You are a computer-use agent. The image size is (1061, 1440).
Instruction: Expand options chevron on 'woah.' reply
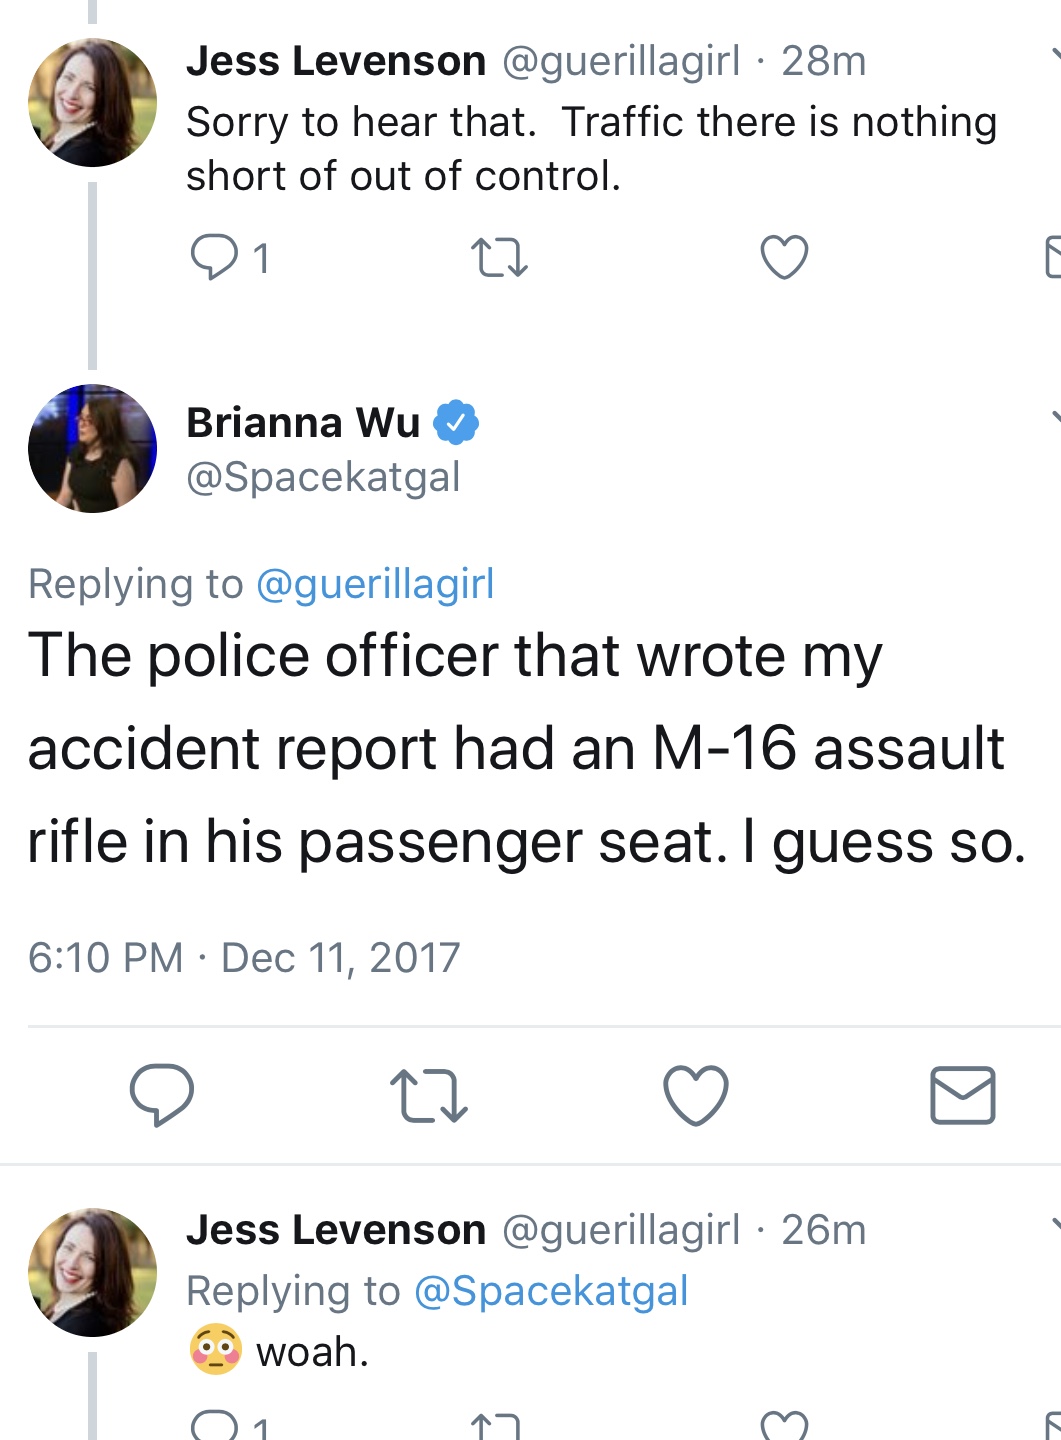[1055, 1224]
